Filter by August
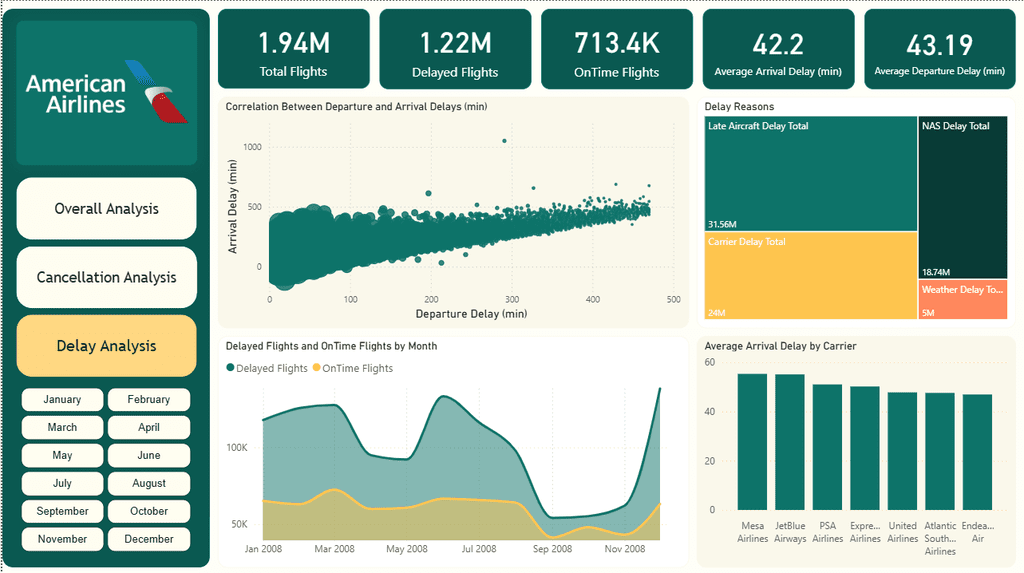The width and height of the screenshot is (1024, 573). [149, 483]
